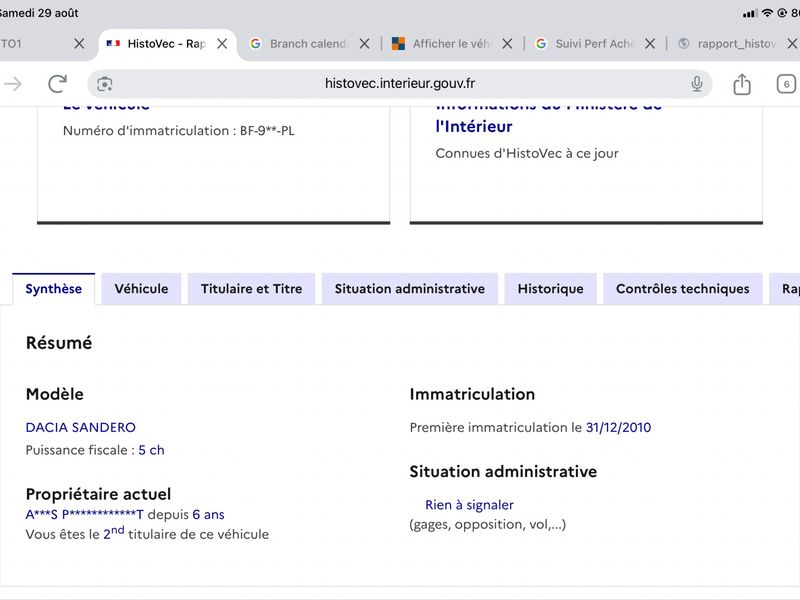Click the Numéro d'immatriculation BF-9**-PL text

179,131
